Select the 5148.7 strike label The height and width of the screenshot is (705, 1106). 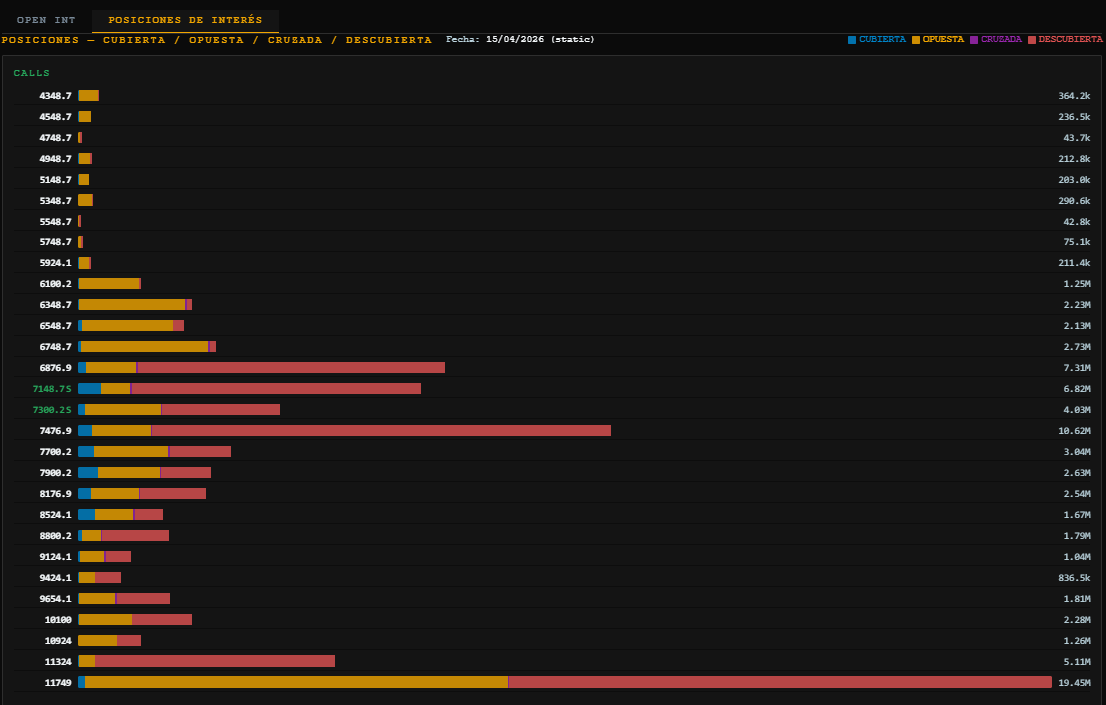coord(55,180)
